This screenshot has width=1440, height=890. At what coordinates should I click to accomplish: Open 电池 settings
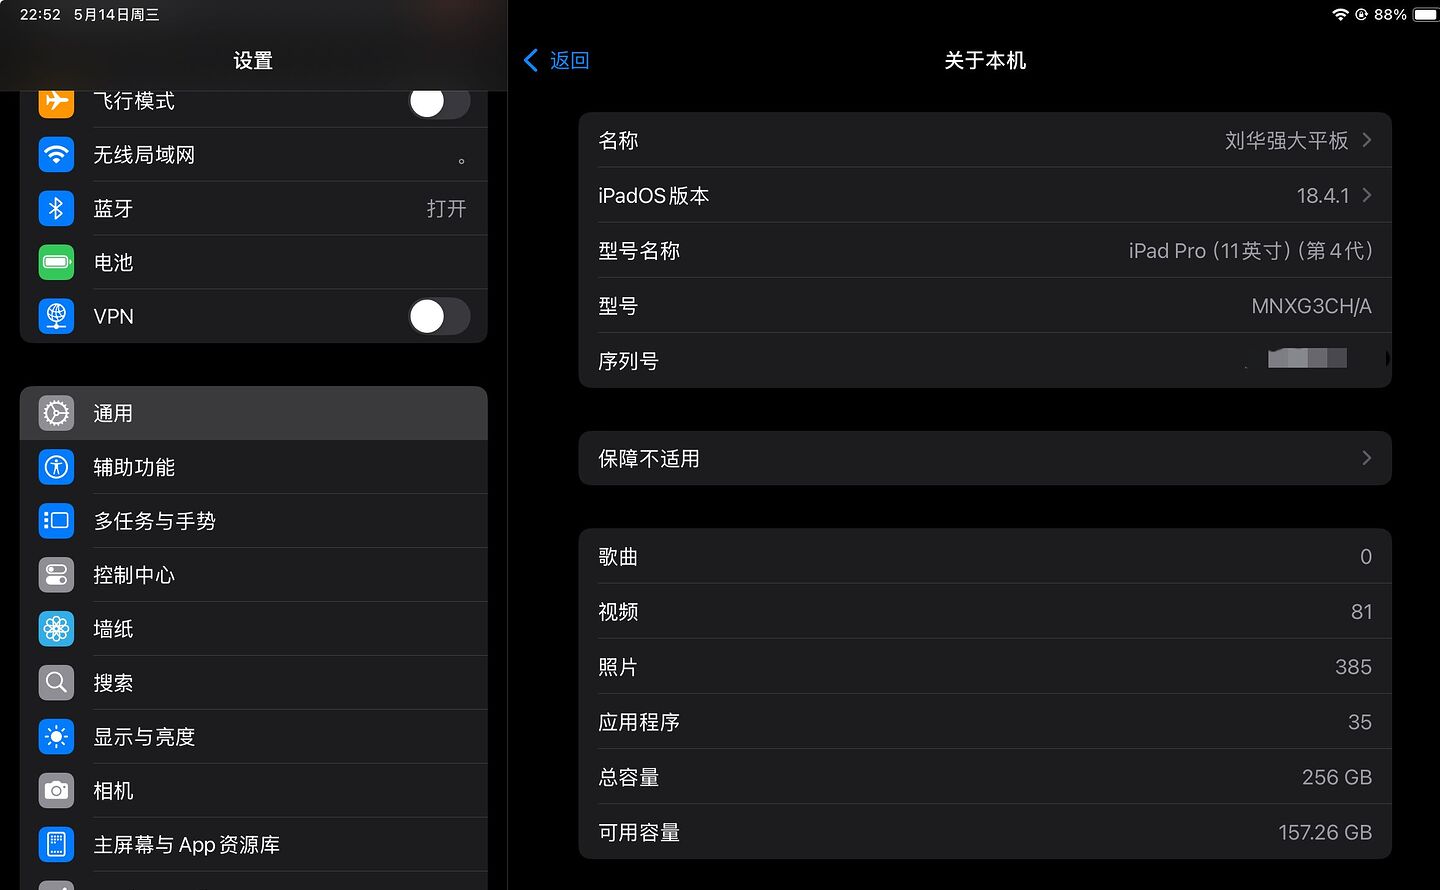pyautogui.click(x=254, y=263)
